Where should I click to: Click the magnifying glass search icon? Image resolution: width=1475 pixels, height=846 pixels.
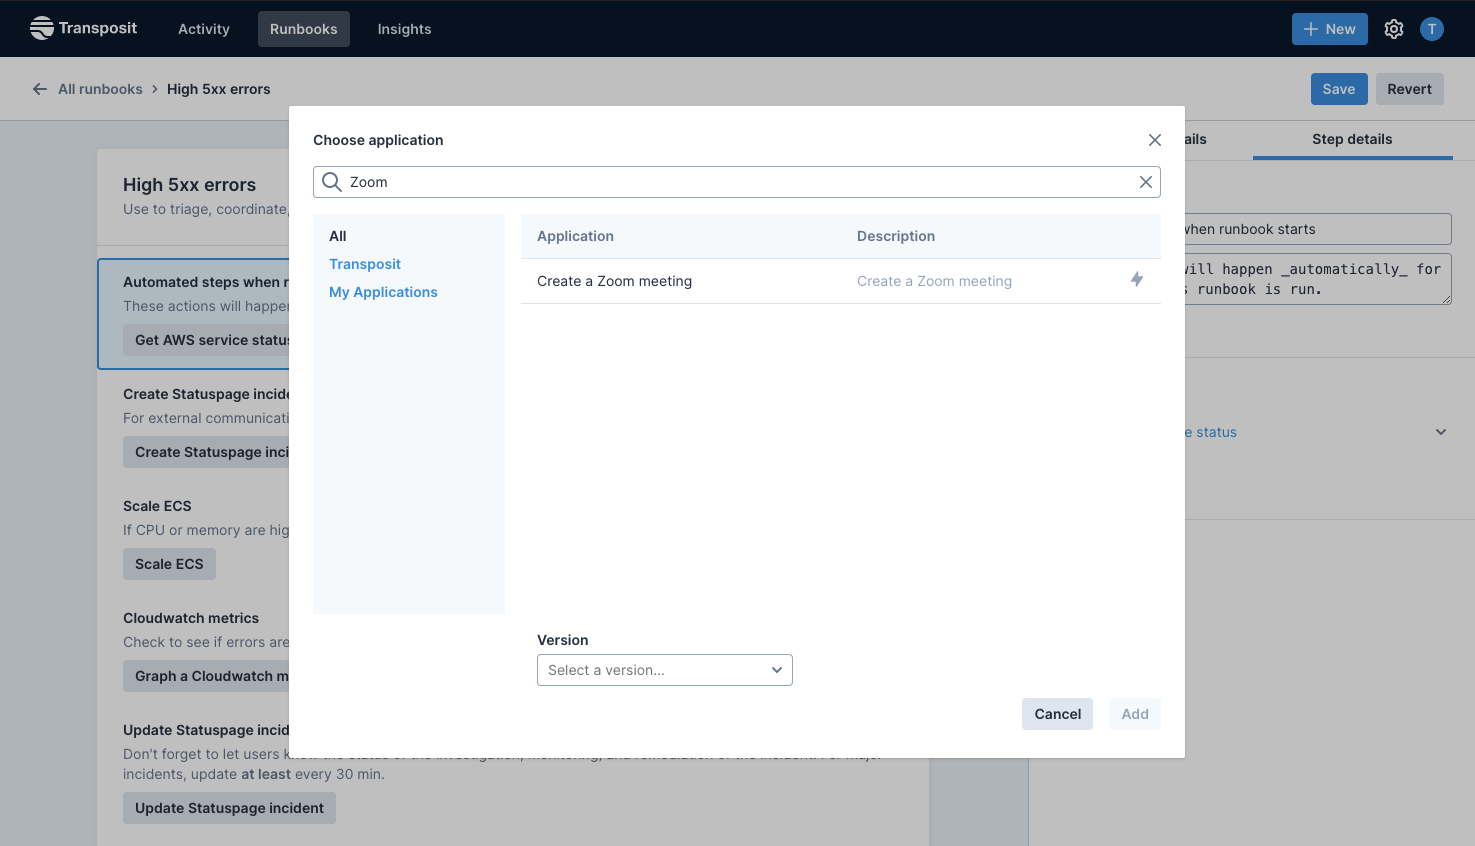332,182
